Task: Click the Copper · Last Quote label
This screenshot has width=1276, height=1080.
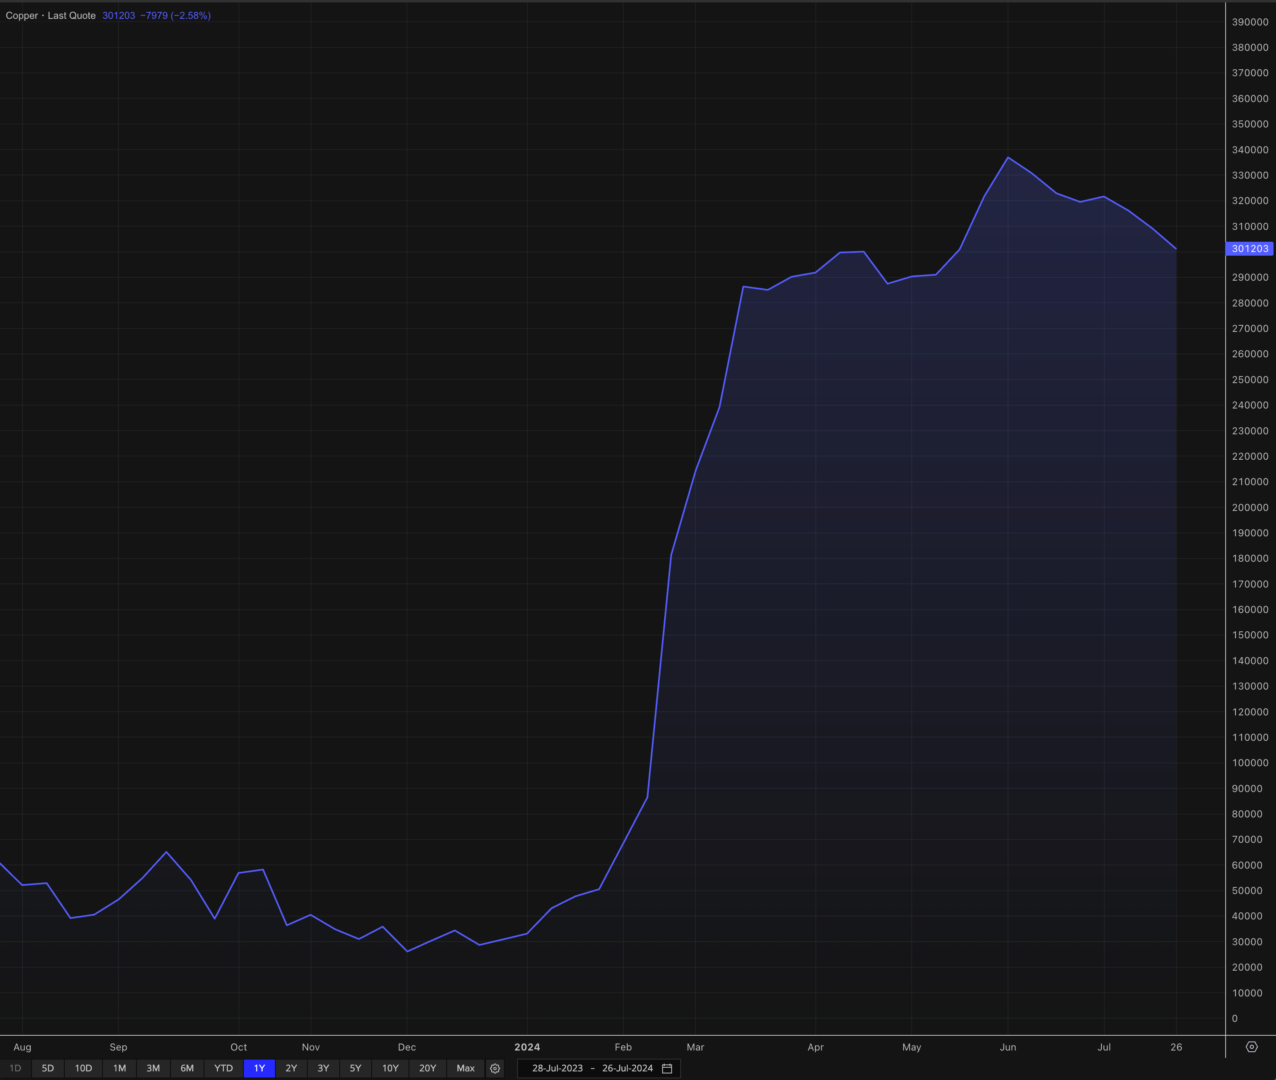Action: [x=51, y=16]
